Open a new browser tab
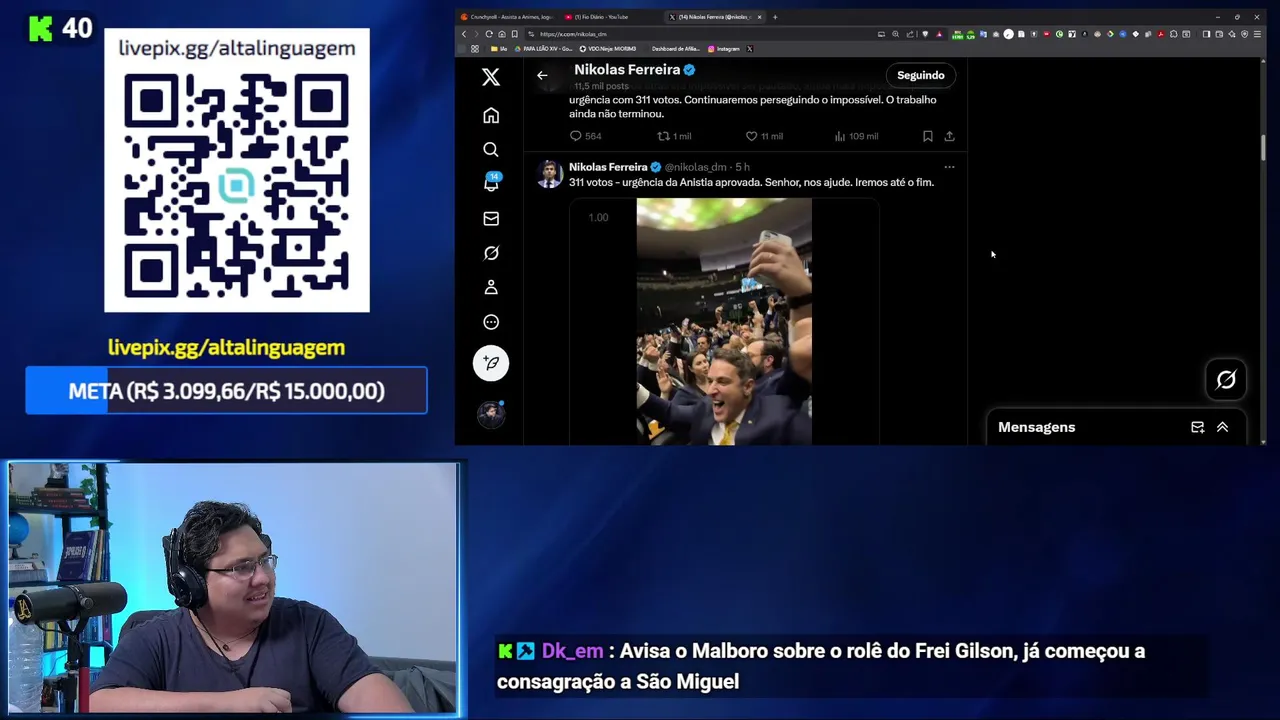Screen dimensions: 1280x720 775,17
